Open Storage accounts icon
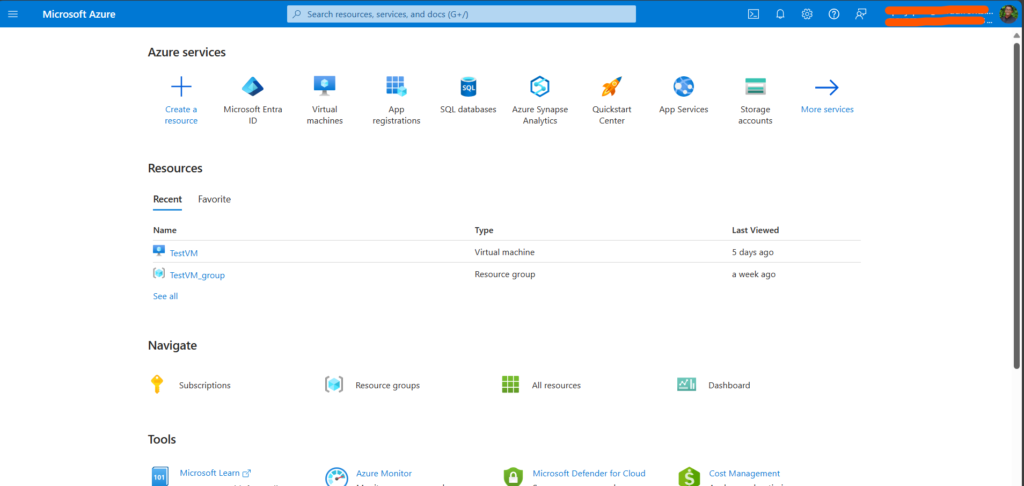1024x486 pixels. (x=756, y=86)
